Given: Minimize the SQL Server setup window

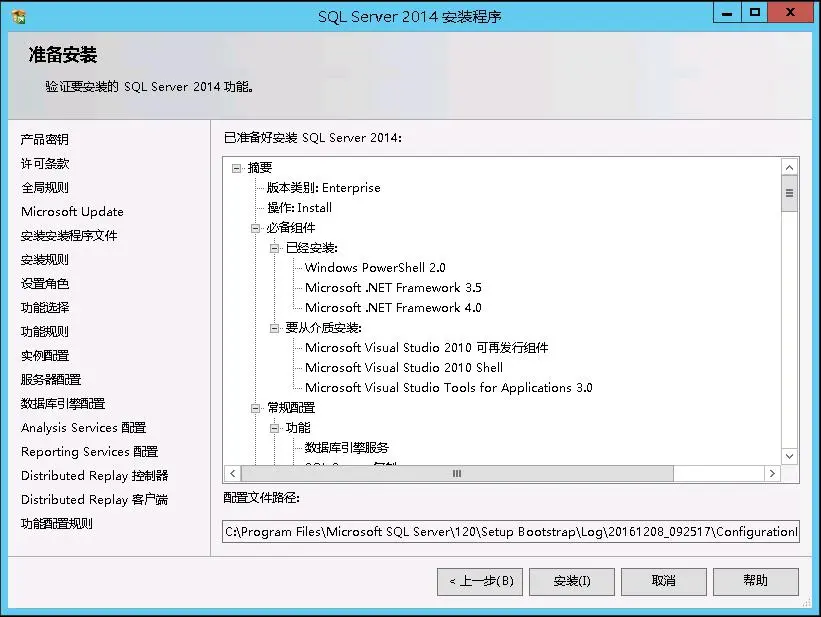Looking at the screenshot, I should [727, 13].
